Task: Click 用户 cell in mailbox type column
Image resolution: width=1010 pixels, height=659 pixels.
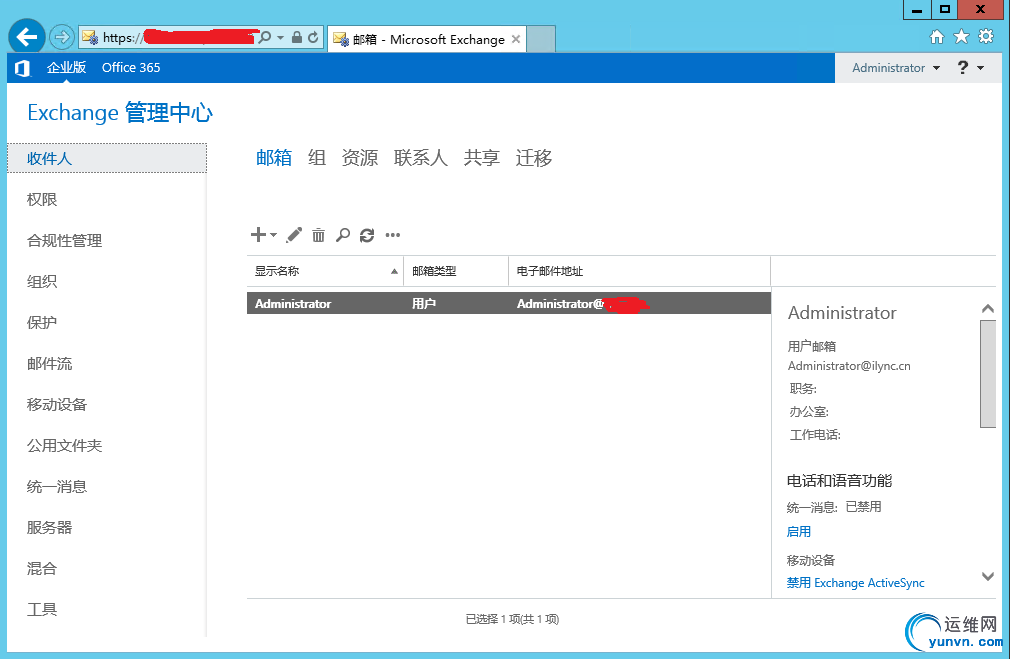Action: point(424,303)
